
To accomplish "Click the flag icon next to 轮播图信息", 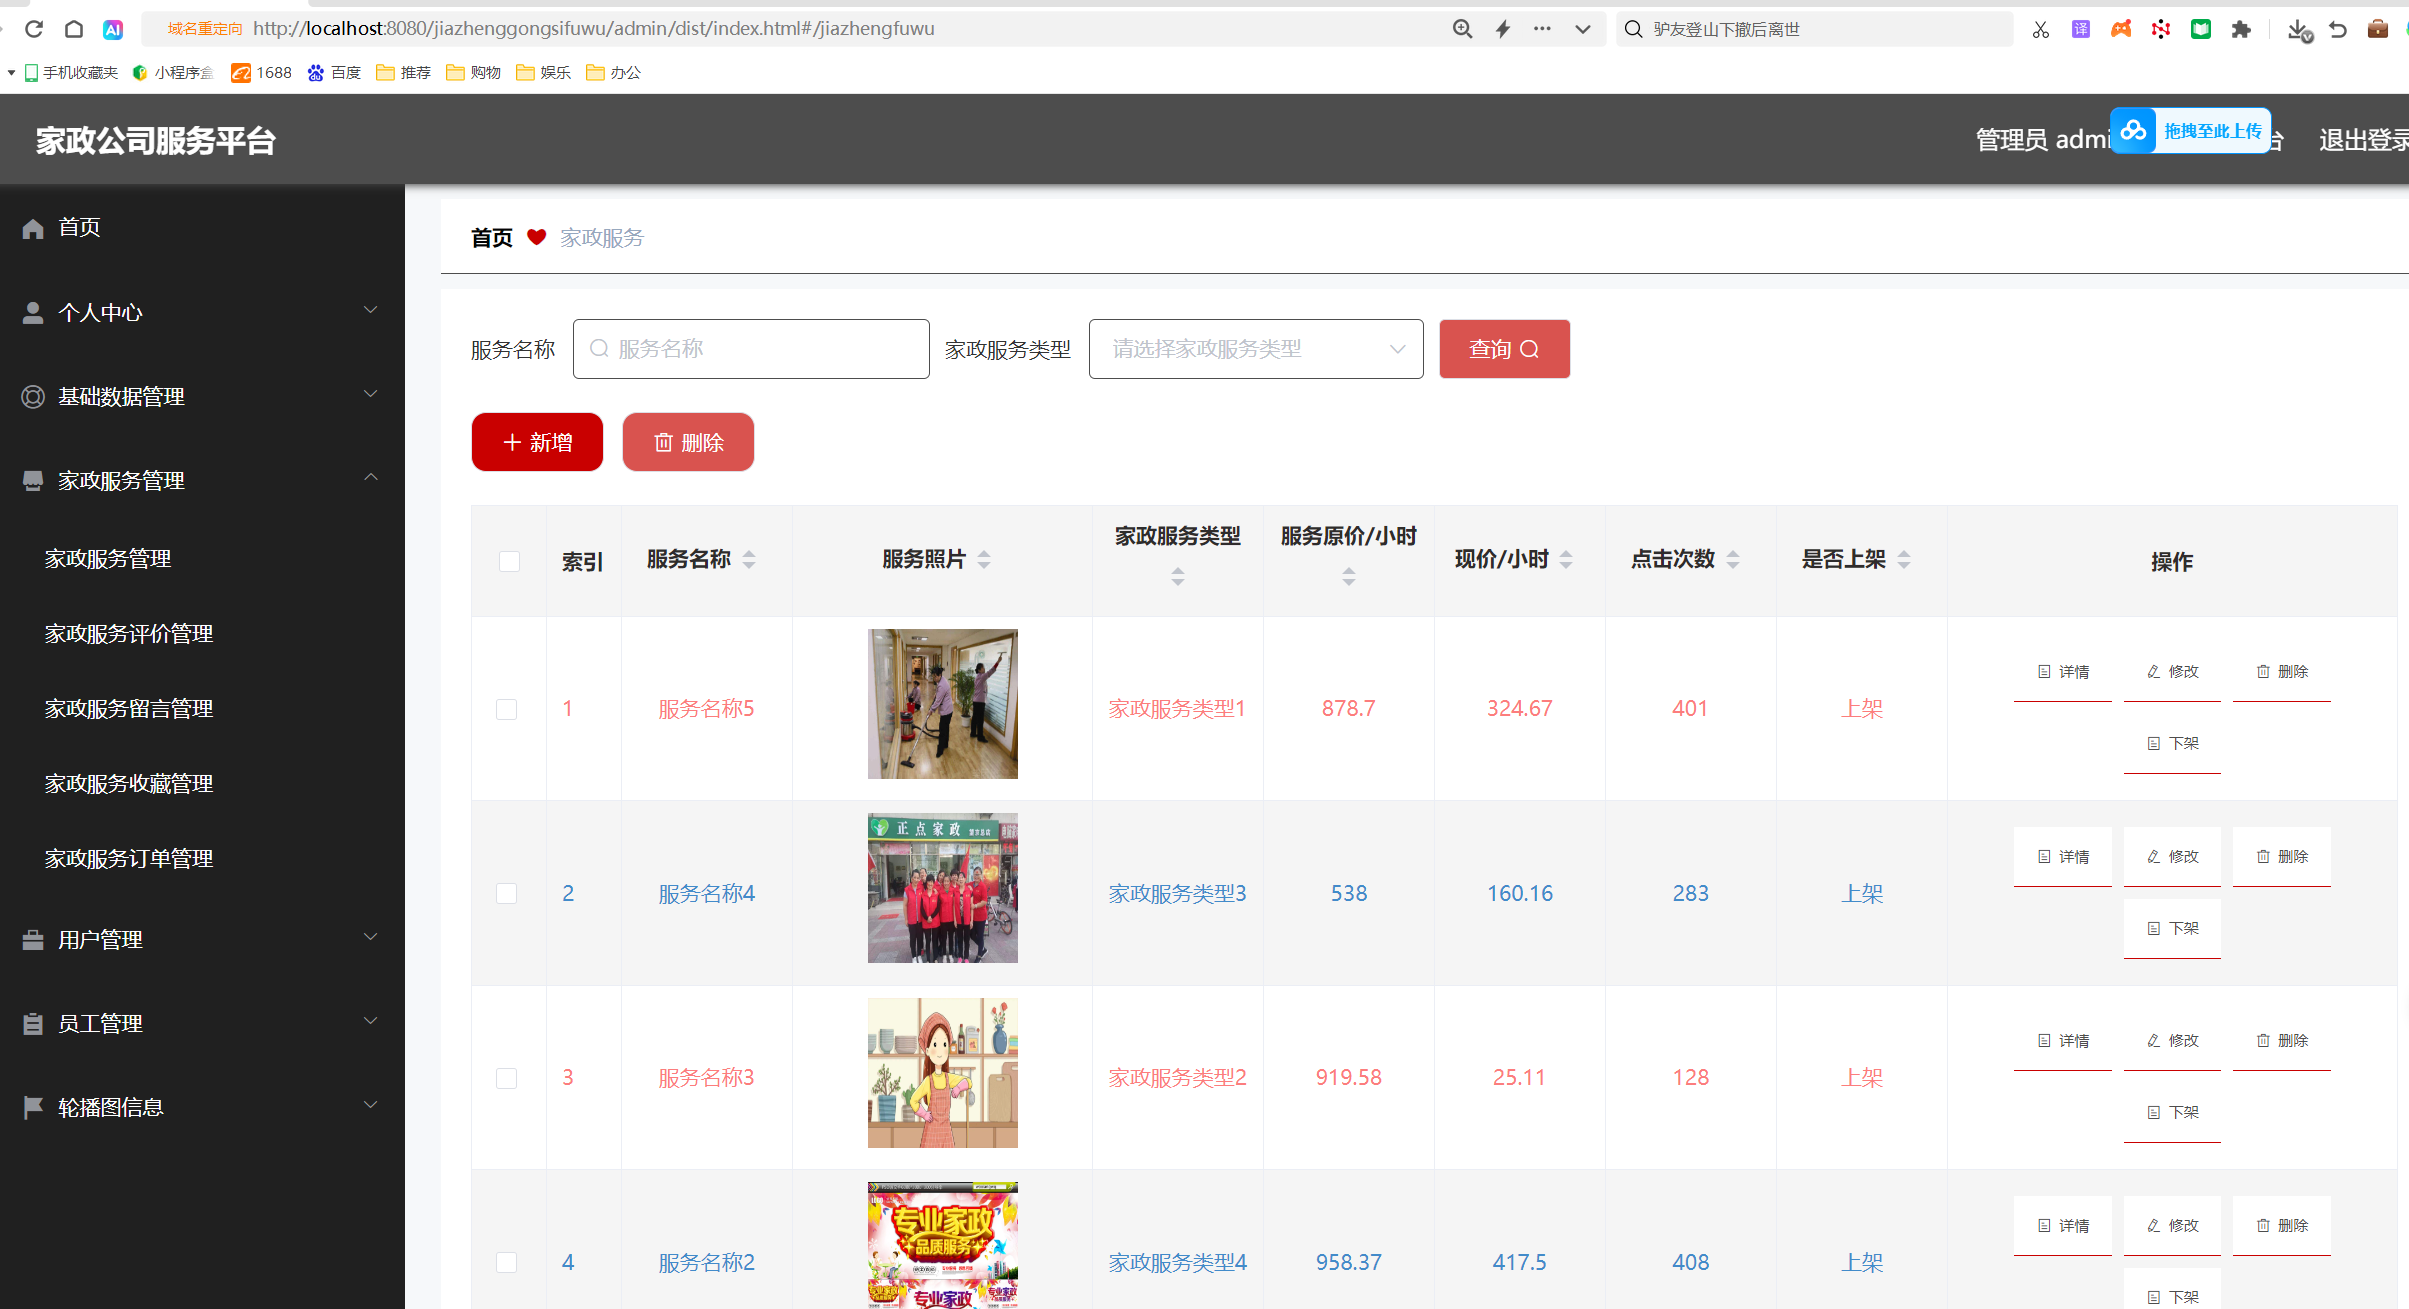I will click(31, 1106).
